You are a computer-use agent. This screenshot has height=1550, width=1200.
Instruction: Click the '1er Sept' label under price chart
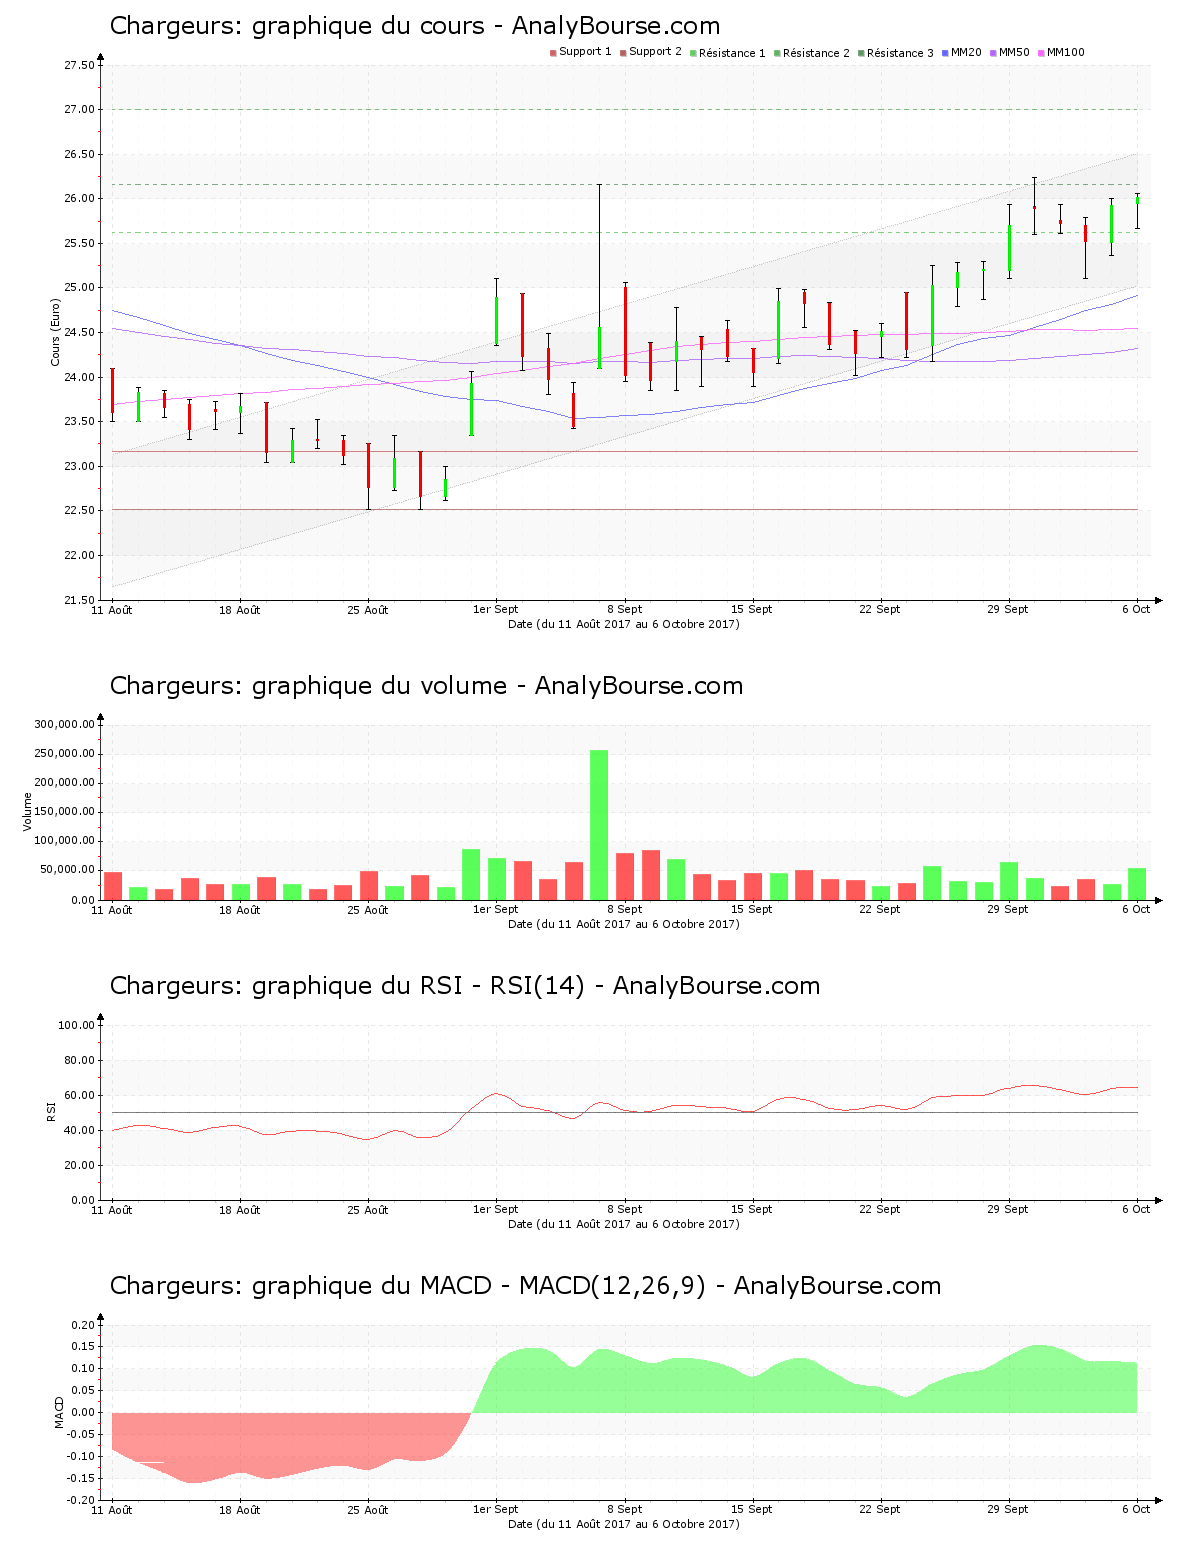(x=495, y=609)
